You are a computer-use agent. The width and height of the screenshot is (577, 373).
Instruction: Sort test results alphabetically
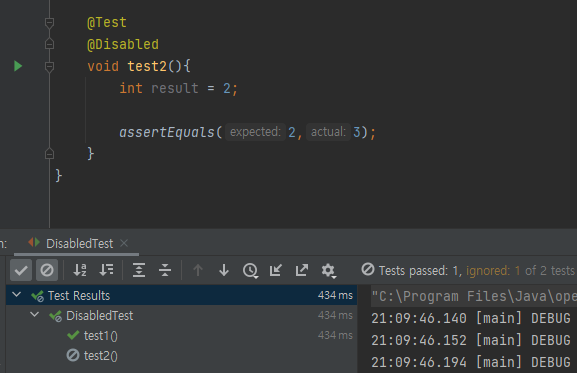pyautogui.click(x=80, y=270)
